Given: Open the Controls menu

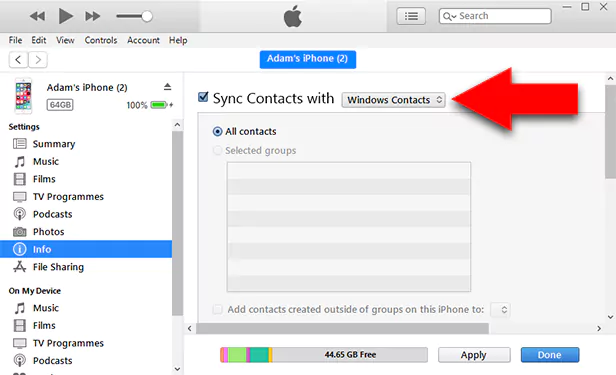Looking at the screenshot, I should (x=101, y=40).
